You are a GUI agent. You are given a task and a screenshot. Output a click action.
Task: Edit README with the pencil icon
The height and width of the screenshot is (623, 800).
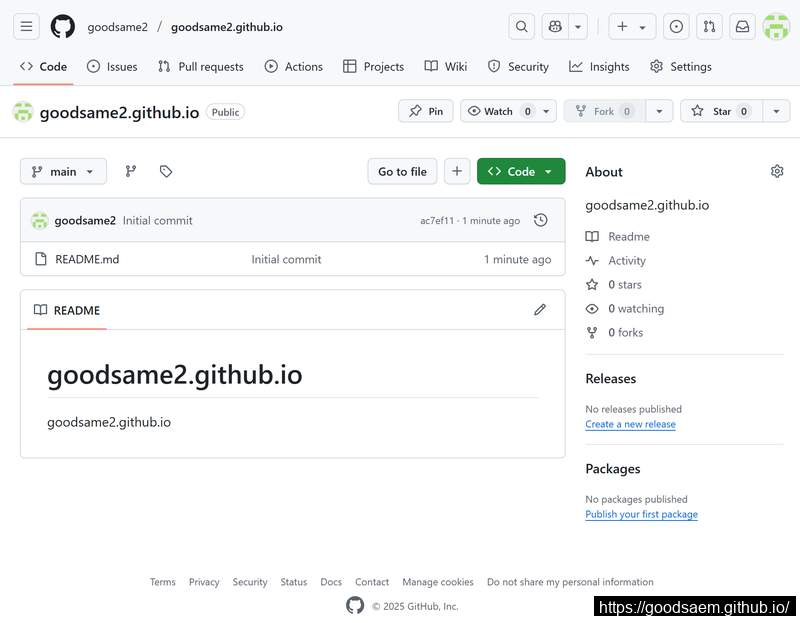(540, 310)
